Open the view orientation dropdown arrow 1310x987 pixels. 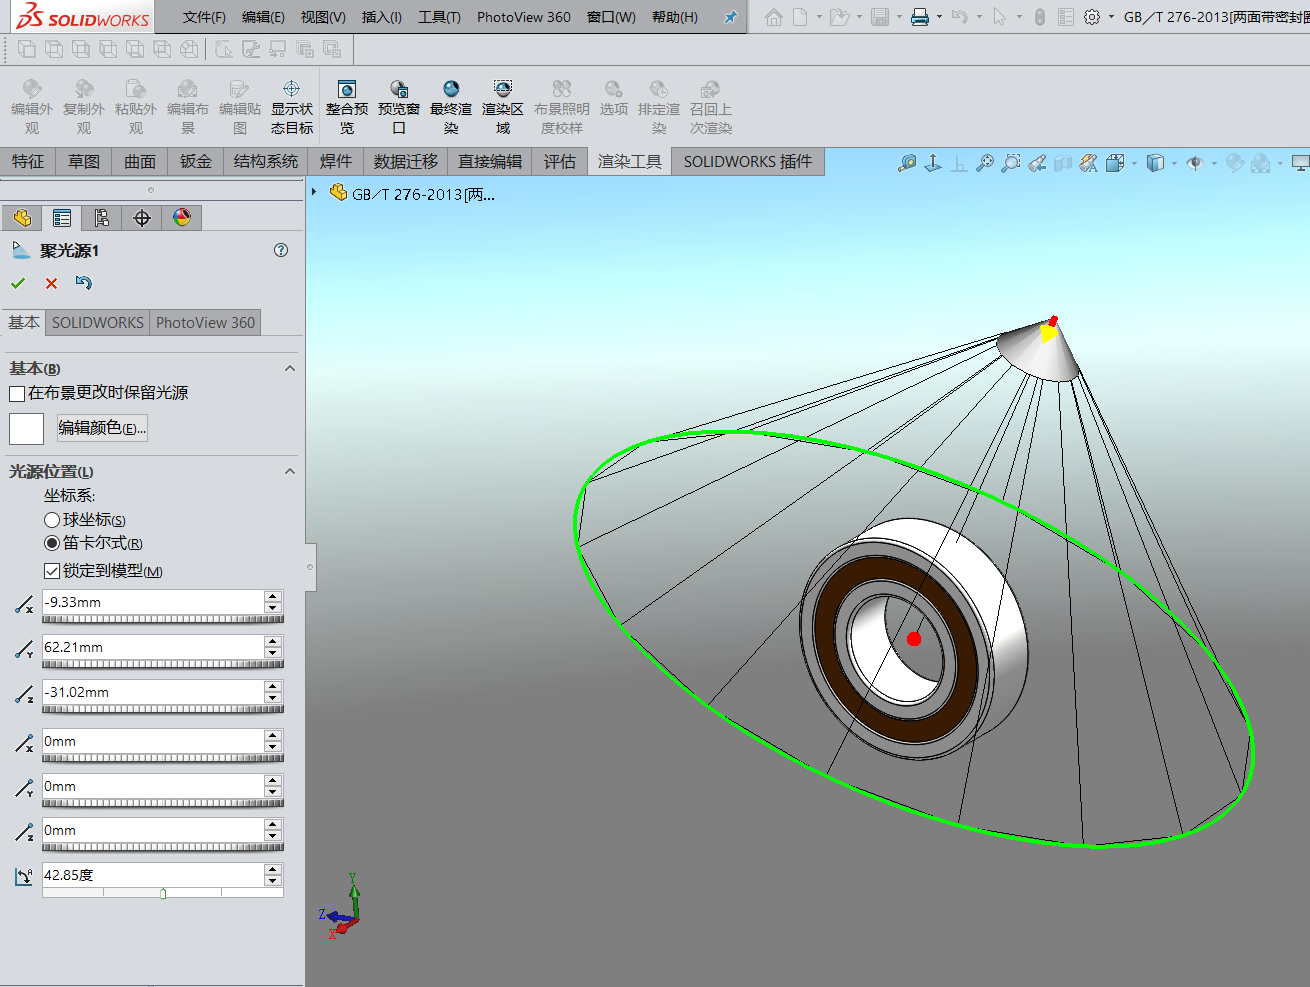coord(1135,163)
